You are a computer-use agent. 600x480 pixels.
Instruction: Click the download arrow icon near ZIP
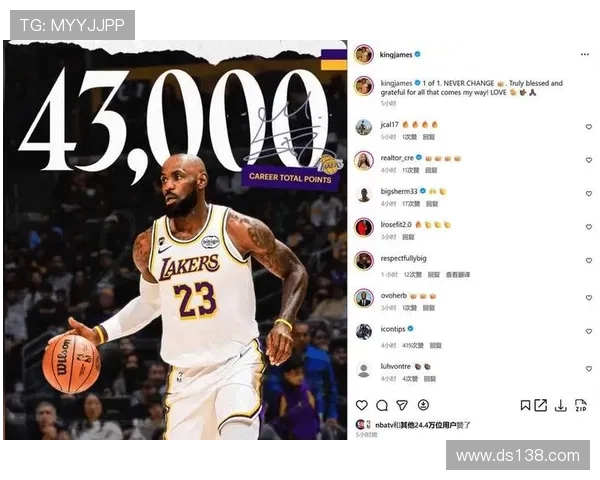(x=561, y=406)
